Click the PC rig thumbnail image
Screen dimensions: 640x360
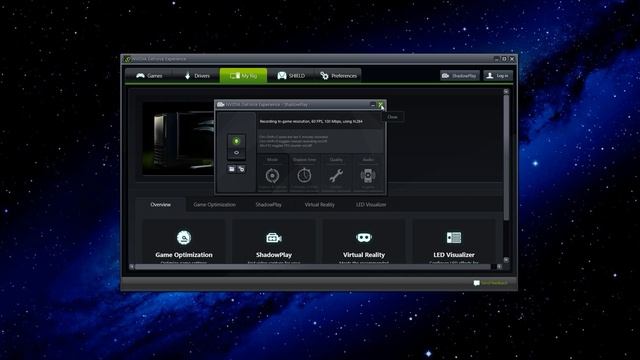178,139
